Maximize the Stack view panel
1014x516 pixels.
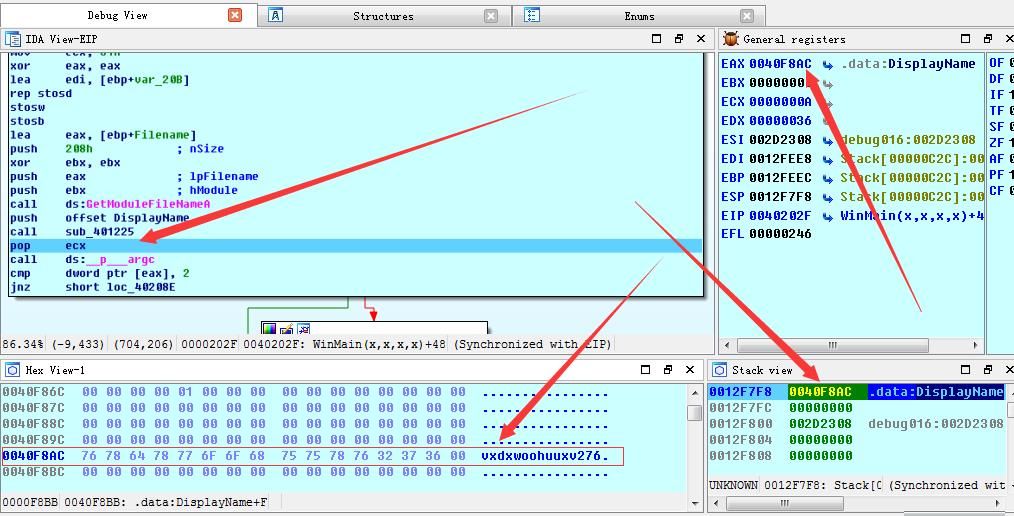(965, 369)
